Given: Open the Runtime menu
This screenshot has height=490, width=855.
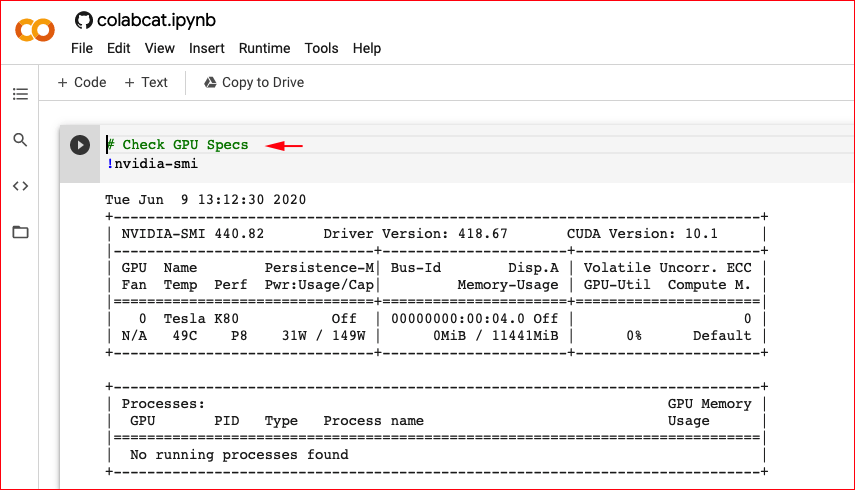Looking at the screenshot, I should click(x=264, y=49).
